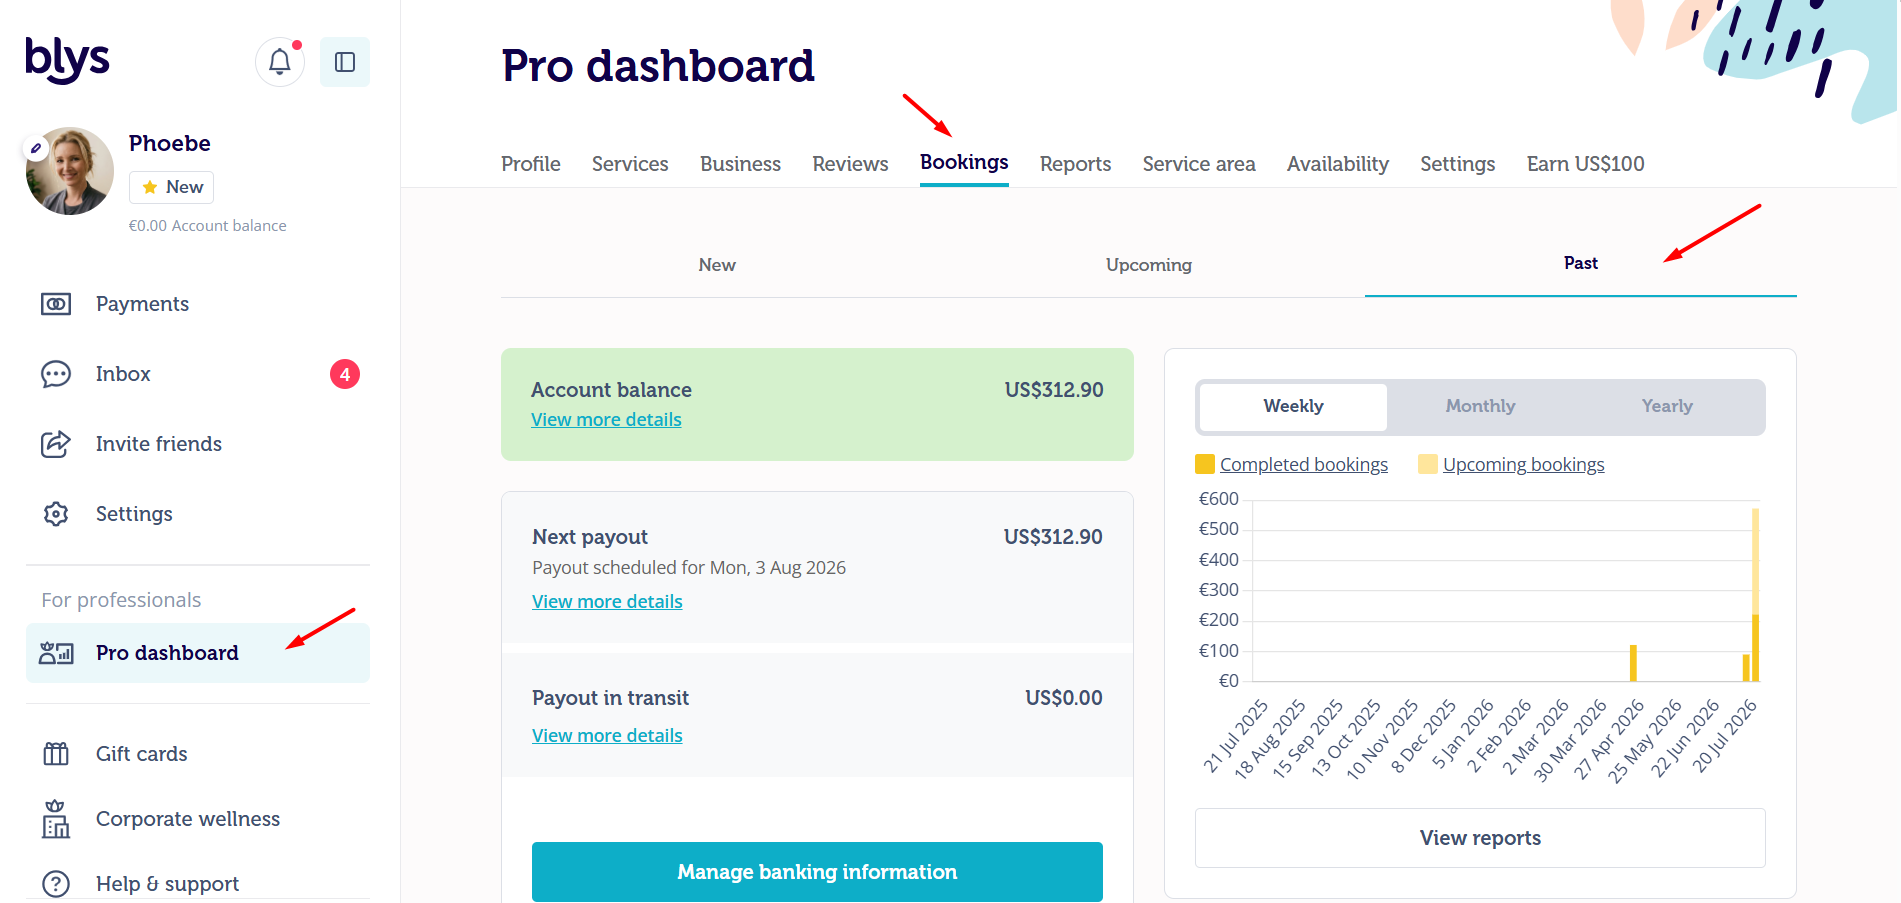
Task: Toggle Completed bookings legend swatch
Action: tap(1205, 464)
